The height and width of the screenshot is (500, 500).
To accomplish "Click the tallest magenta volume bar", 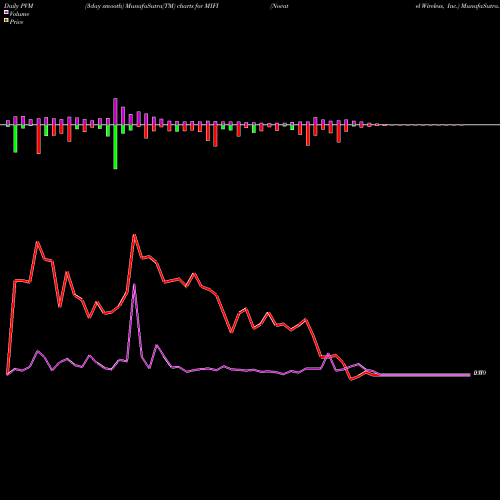I will coord(115,111).
